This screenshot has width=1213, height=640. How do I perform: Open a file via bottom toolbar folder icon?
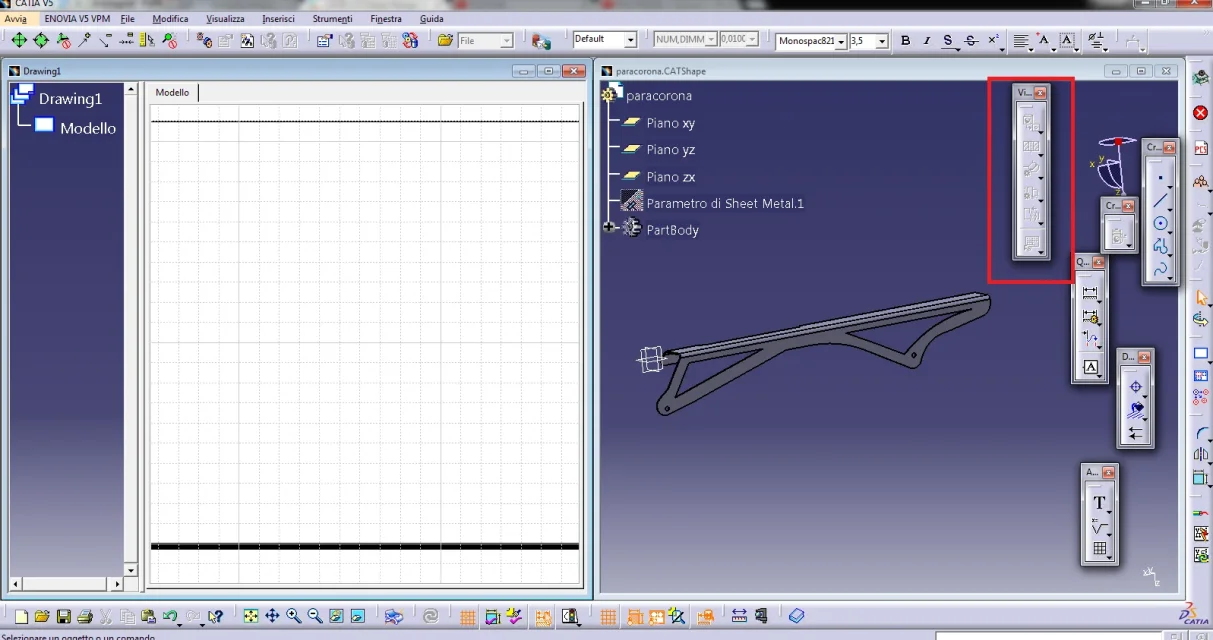(41, 617)
